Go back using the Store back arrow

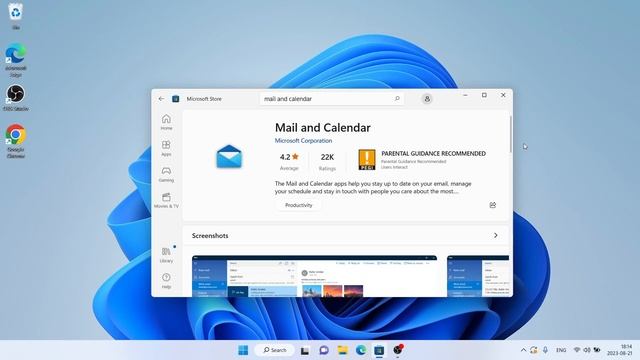[161, 99]
